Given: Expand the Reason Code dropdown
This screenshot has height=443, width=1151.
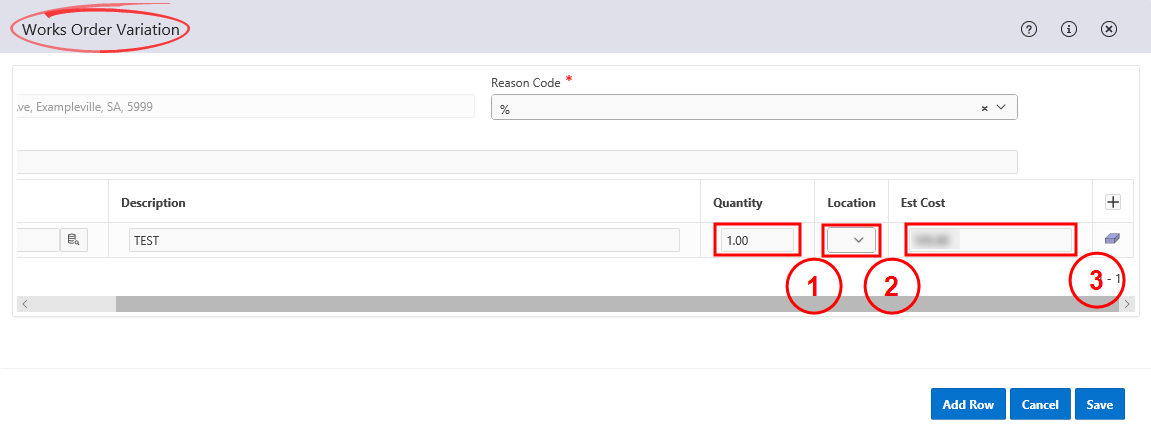Looking at the screenshot, I should pos(1001,108).
